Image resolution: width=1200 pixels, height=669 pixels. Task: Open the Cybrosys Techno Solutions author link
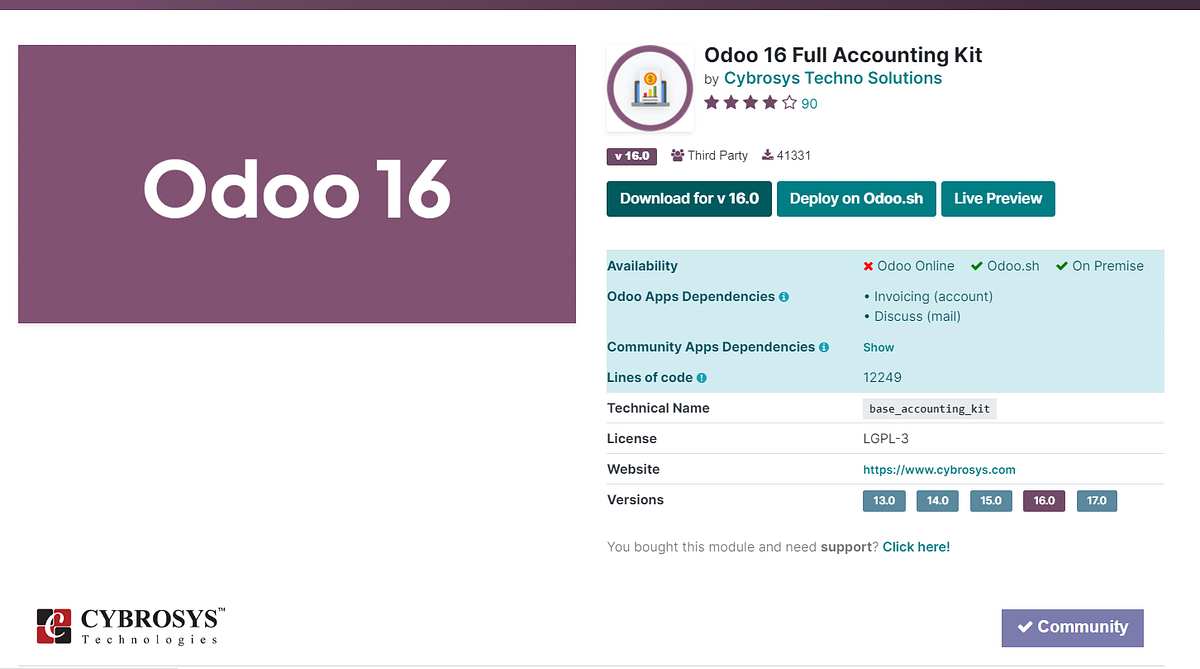[832, 77]
